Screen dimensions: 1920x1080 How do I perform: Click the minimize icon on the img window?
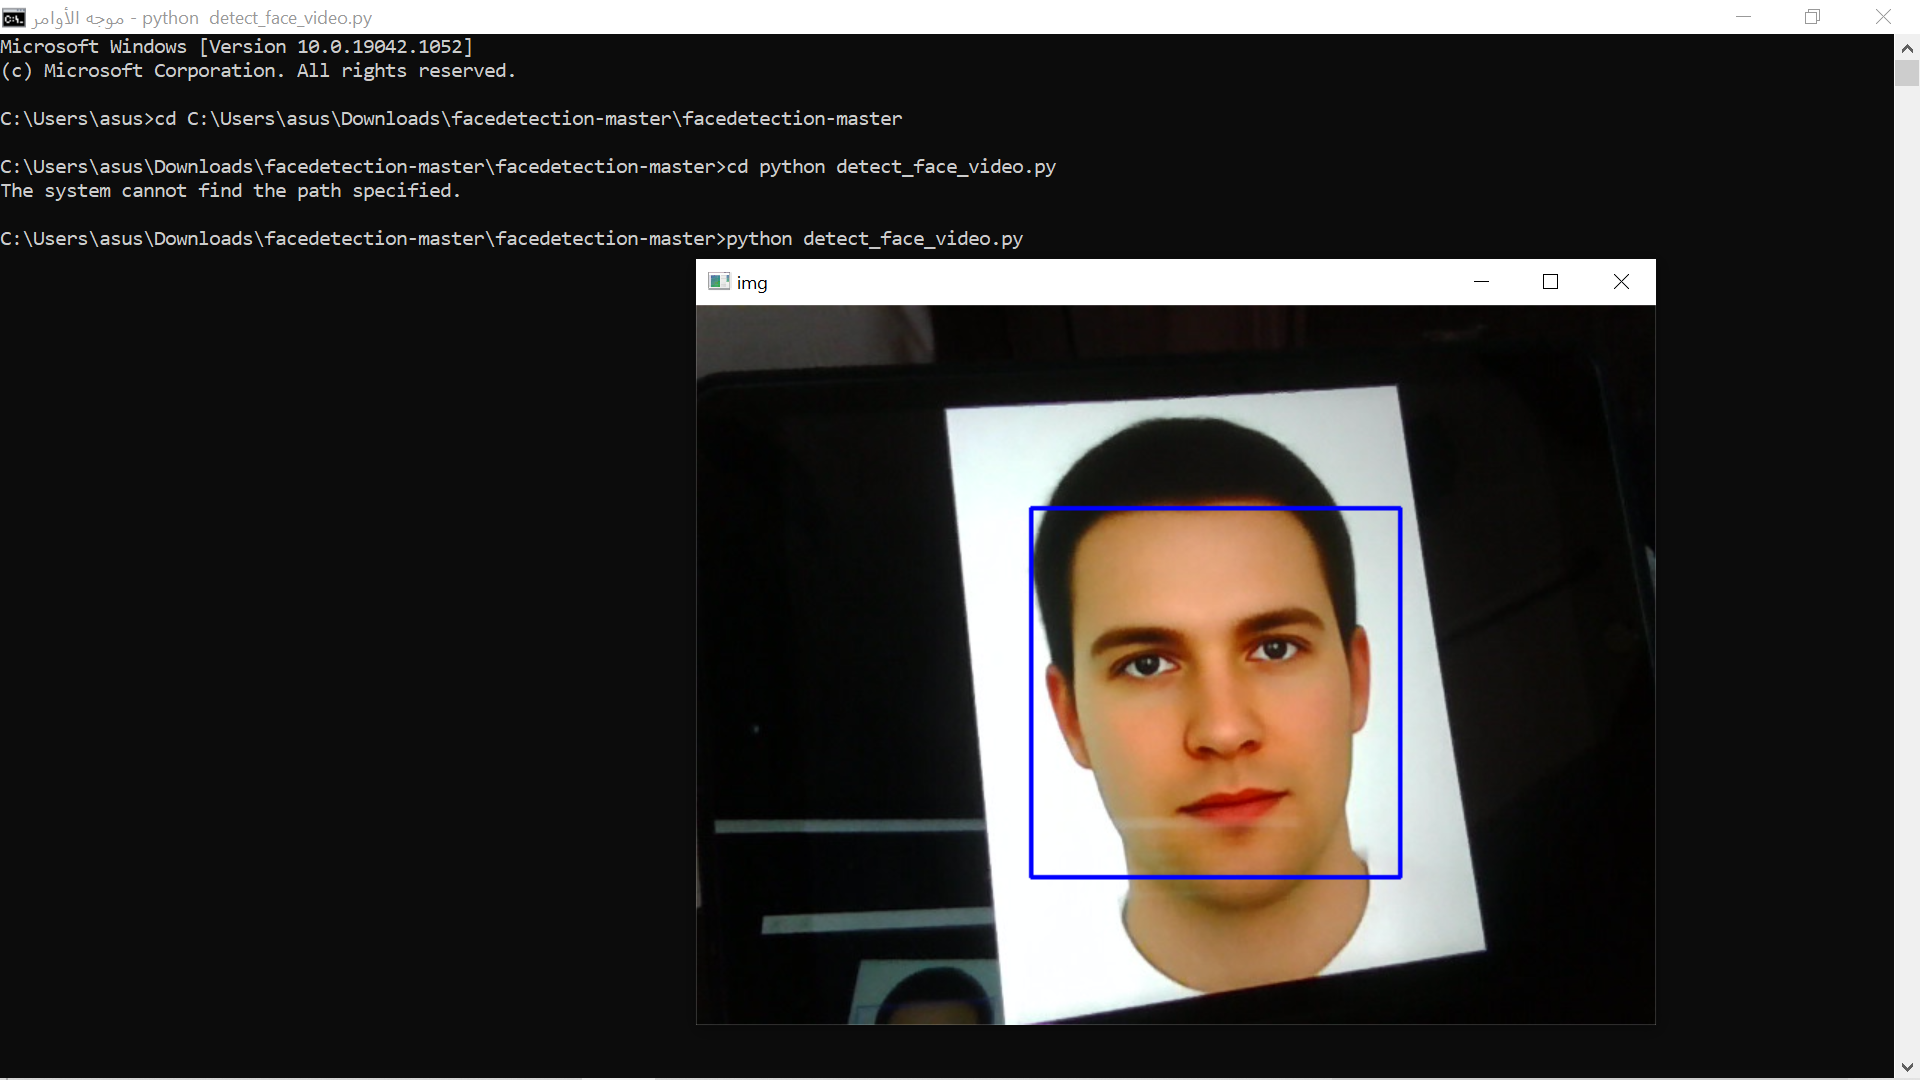click(x=1481, y=281)
